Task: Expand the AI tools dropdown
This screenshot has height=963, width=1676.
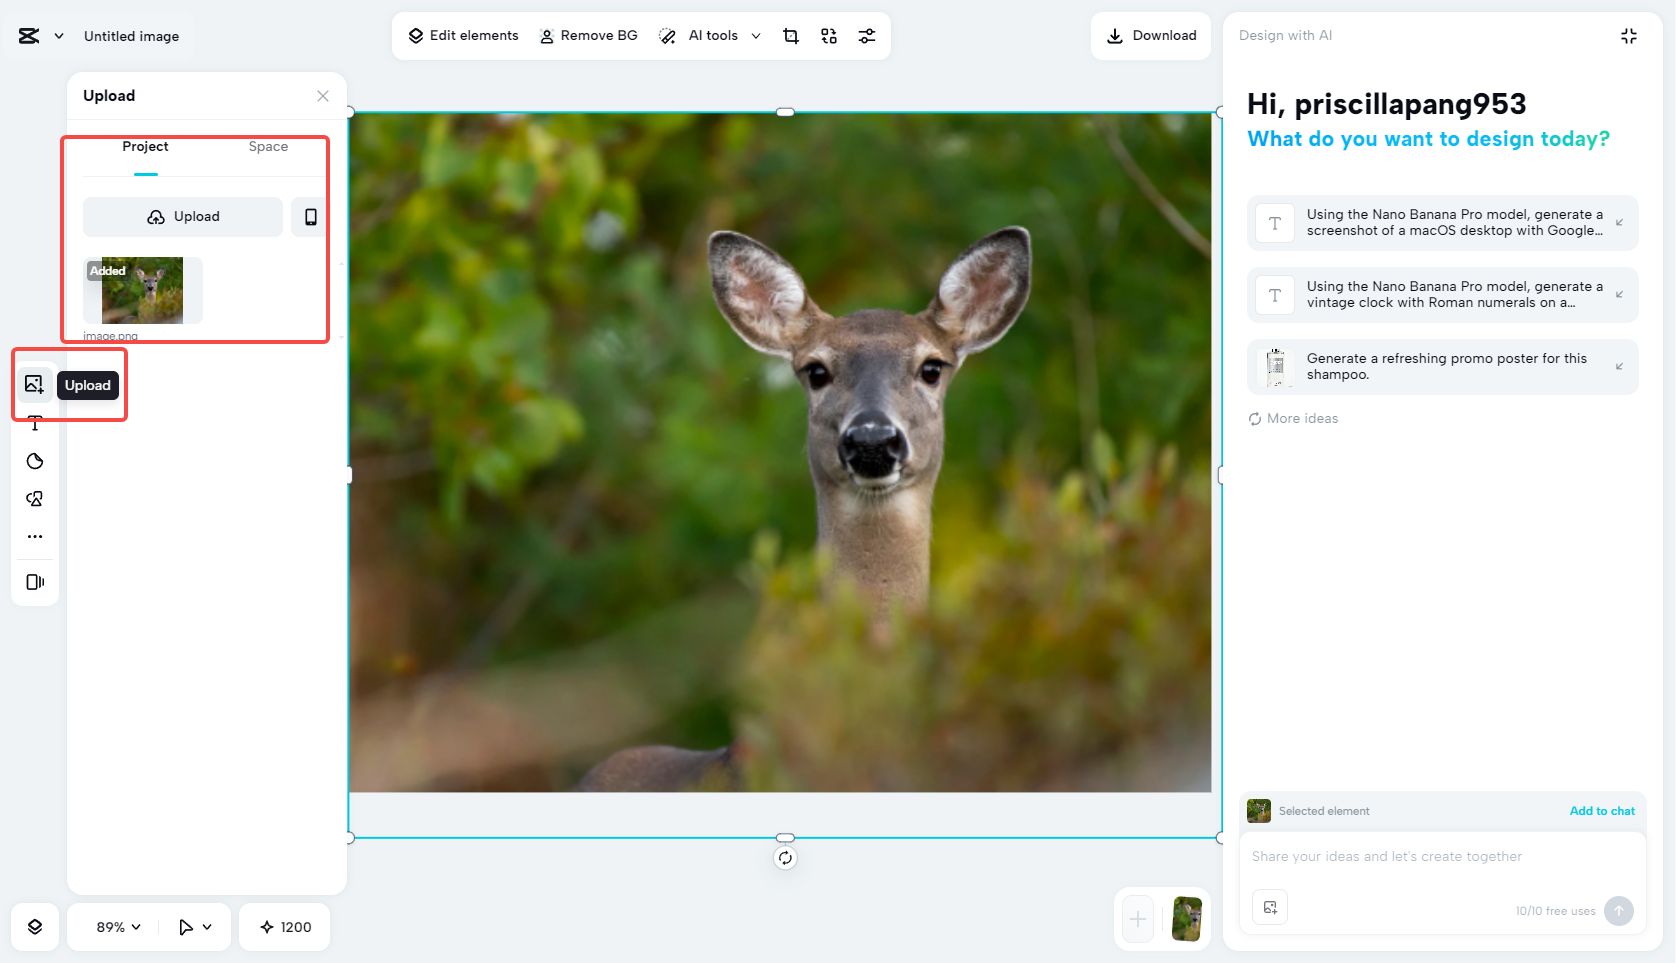Action: coord(757,35)
